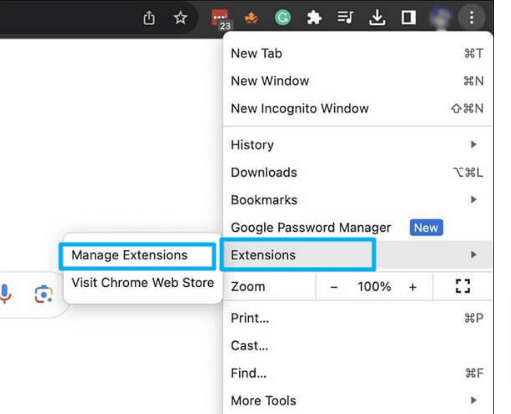Open the red extension with badge 23
The height and width of the screenshot is (414, 511).
click(221, 19)
